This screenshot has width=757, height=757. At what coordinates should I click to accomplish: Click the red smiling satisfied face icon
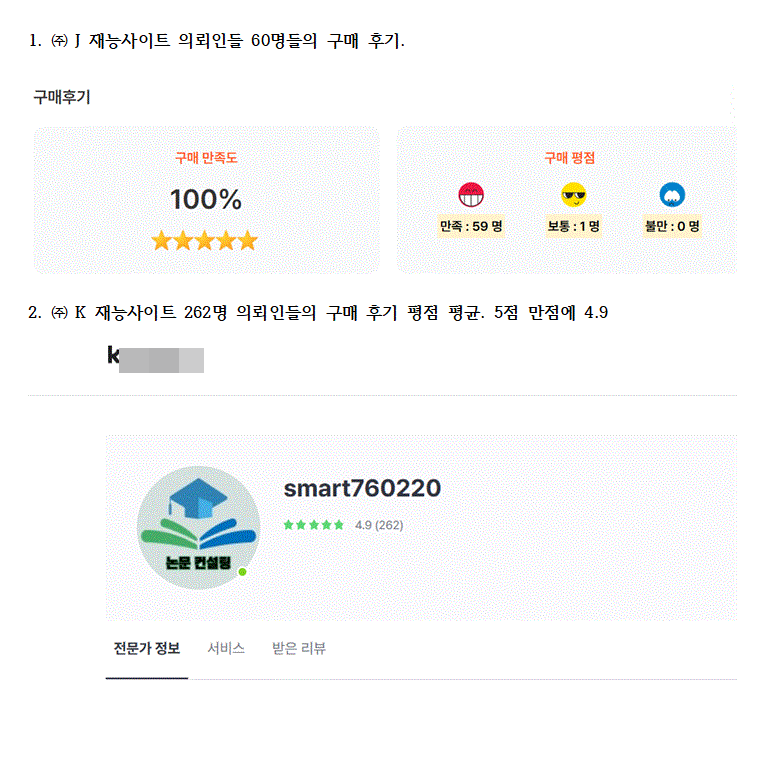(470, 194)
